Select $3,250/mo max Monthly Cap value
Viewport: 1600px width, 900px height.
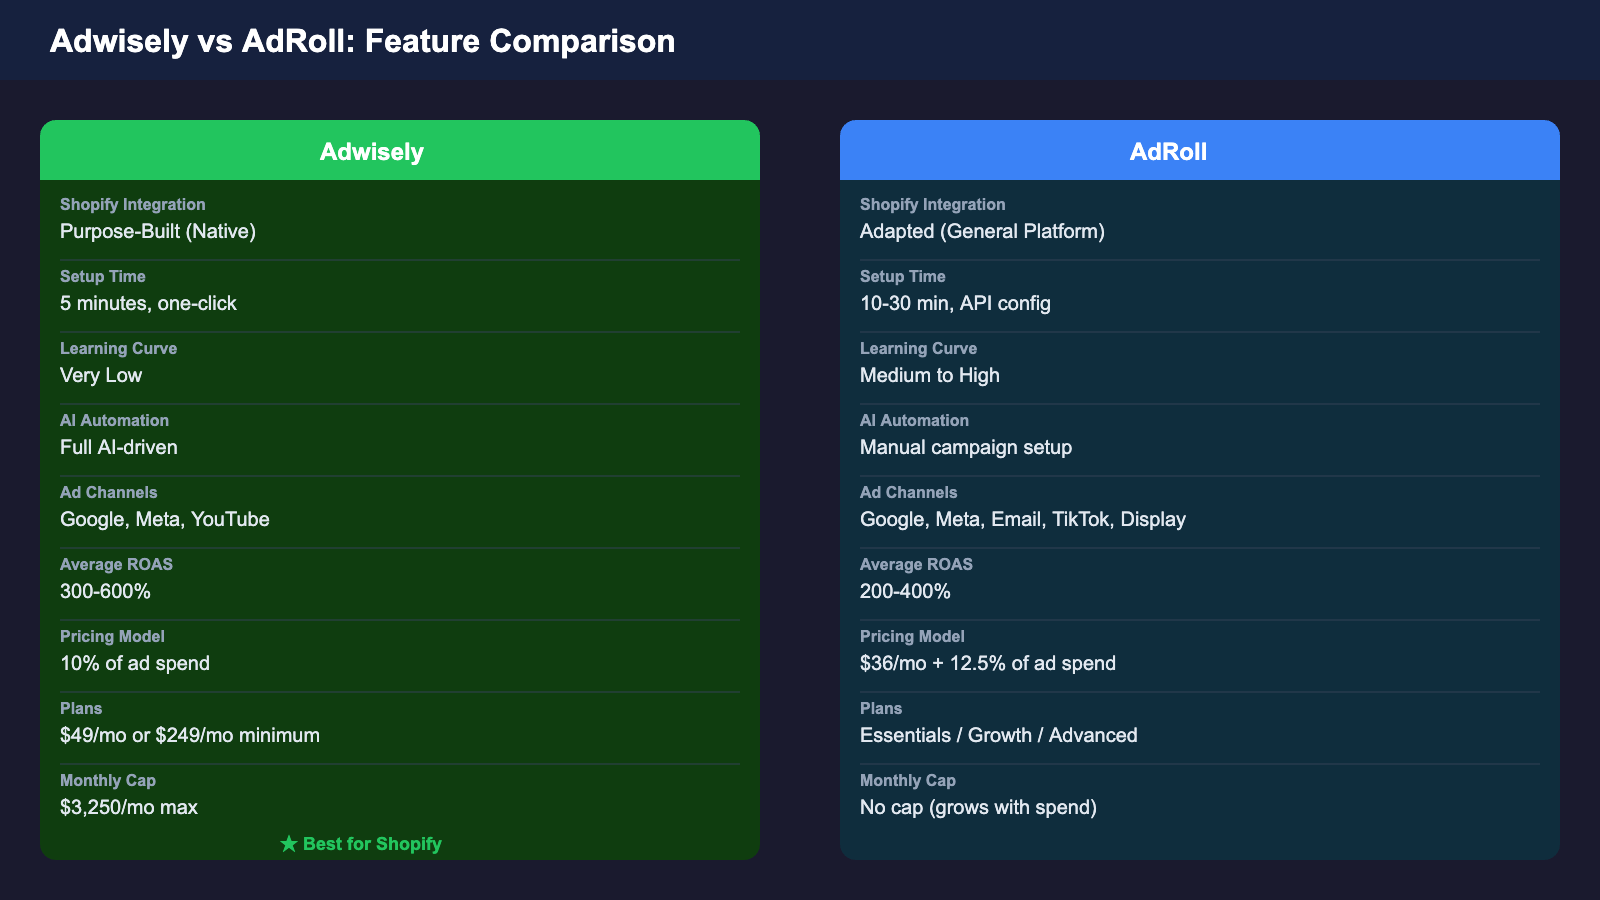128,807
